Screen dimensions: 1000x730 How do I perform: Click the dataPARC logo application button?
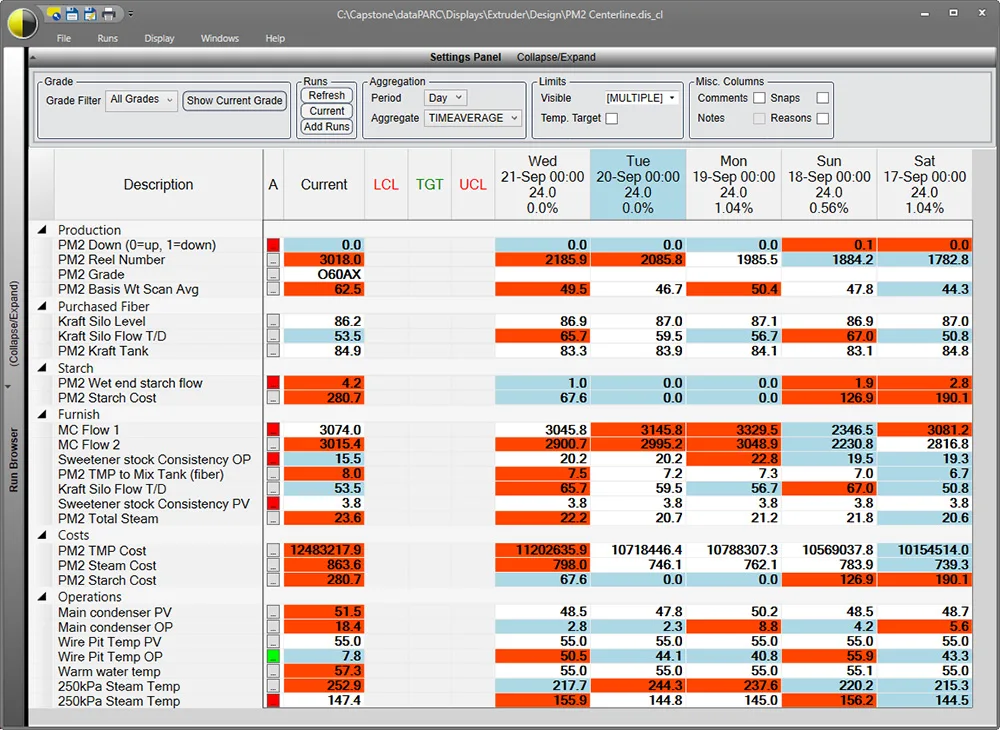(x=21, y=22)
